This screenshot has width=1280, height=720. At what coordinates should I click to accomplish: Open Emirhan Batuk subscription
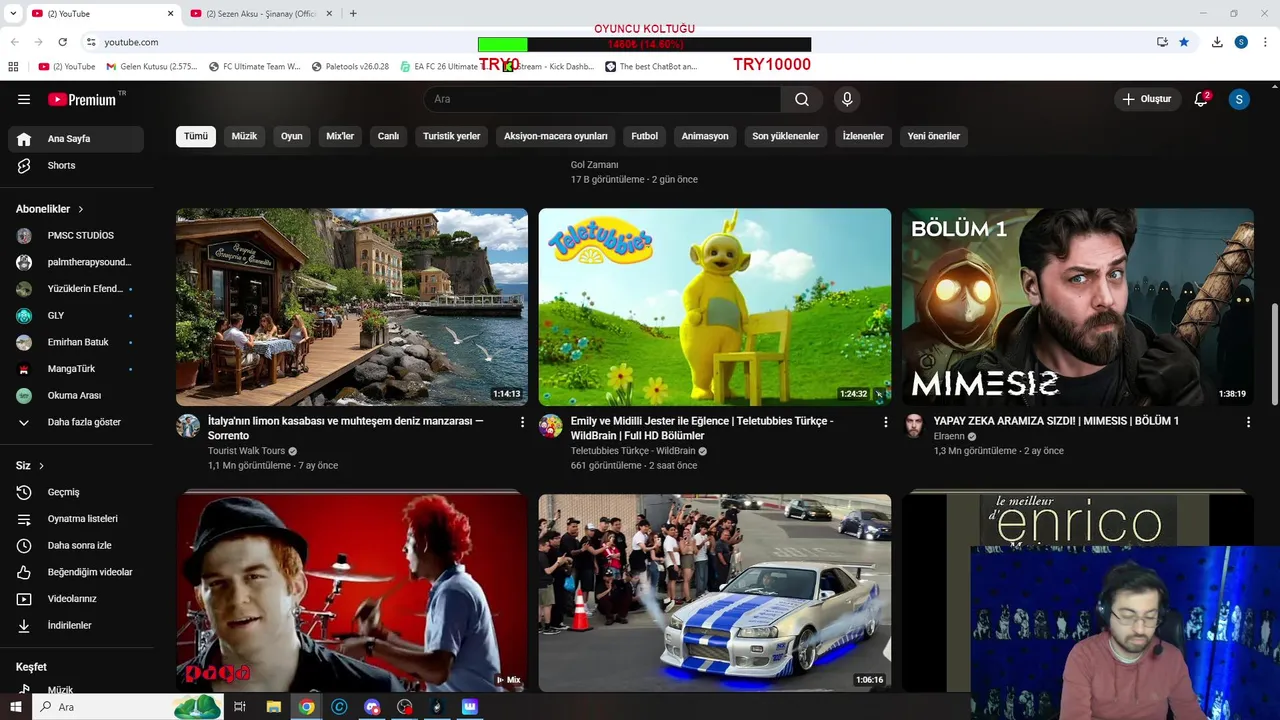pyautogui.click(x=76, y=342)
